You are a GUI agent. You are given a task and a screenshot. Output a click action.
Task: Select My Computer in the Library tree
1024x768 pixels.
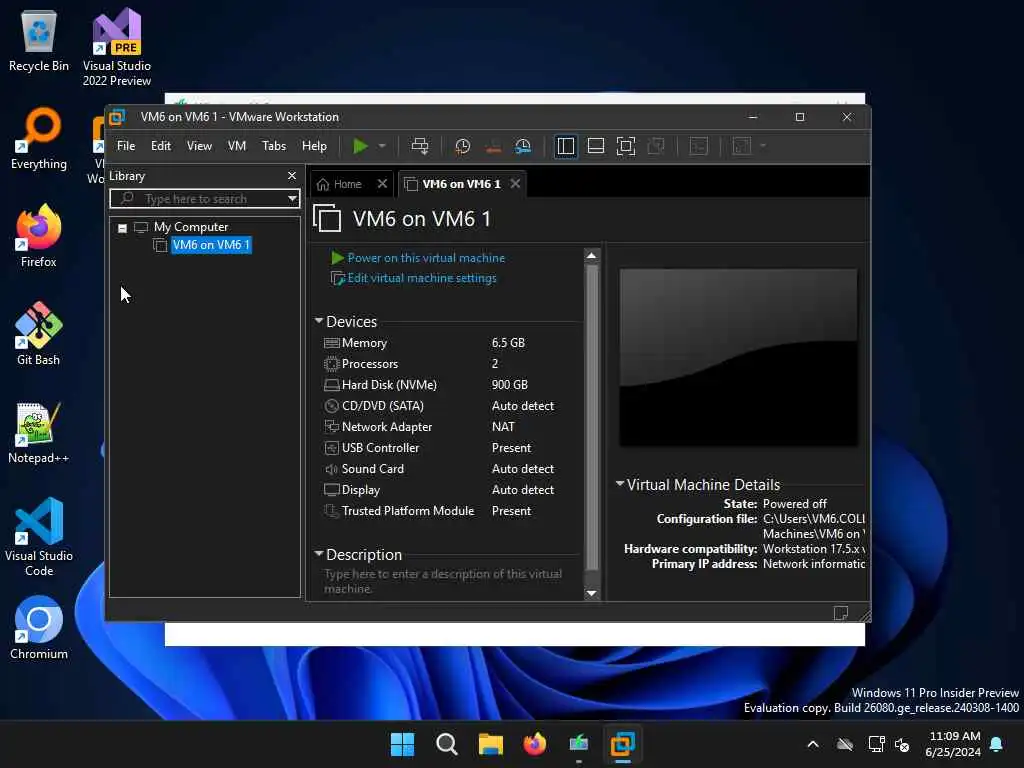click(x=191, y=227)
